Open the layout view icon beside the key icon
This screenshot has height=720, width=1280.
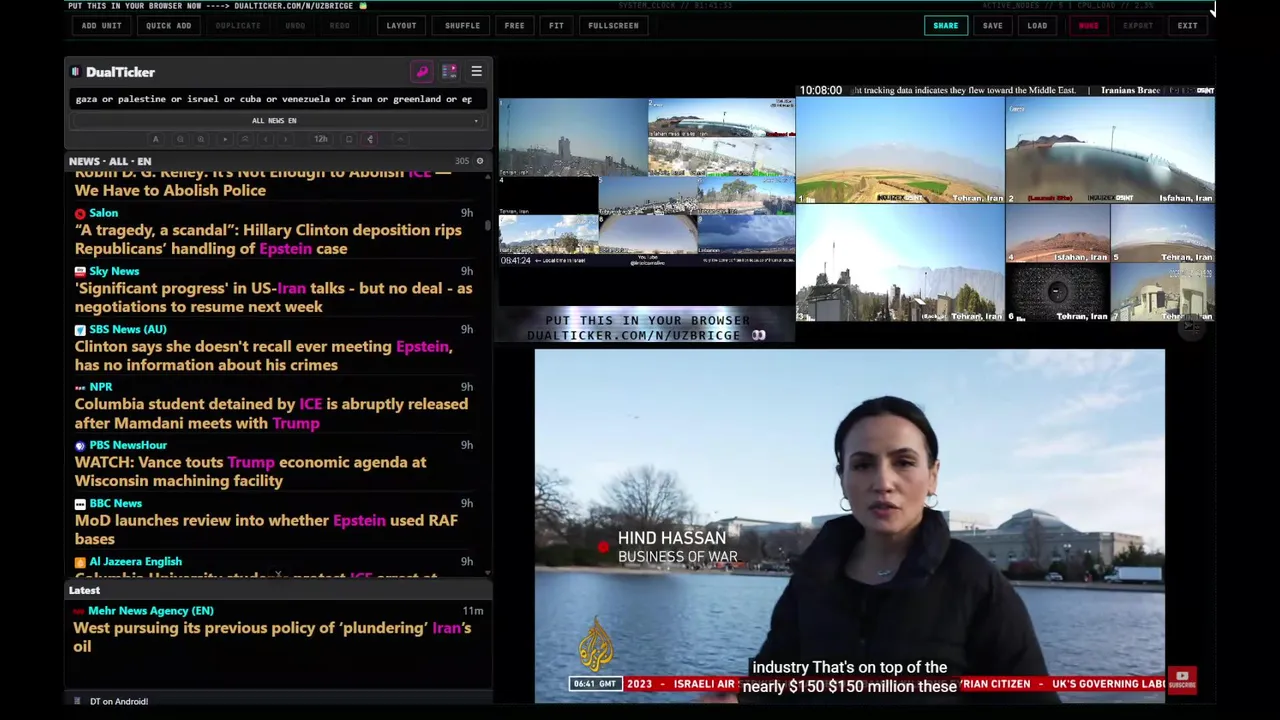tap(449, 72)
